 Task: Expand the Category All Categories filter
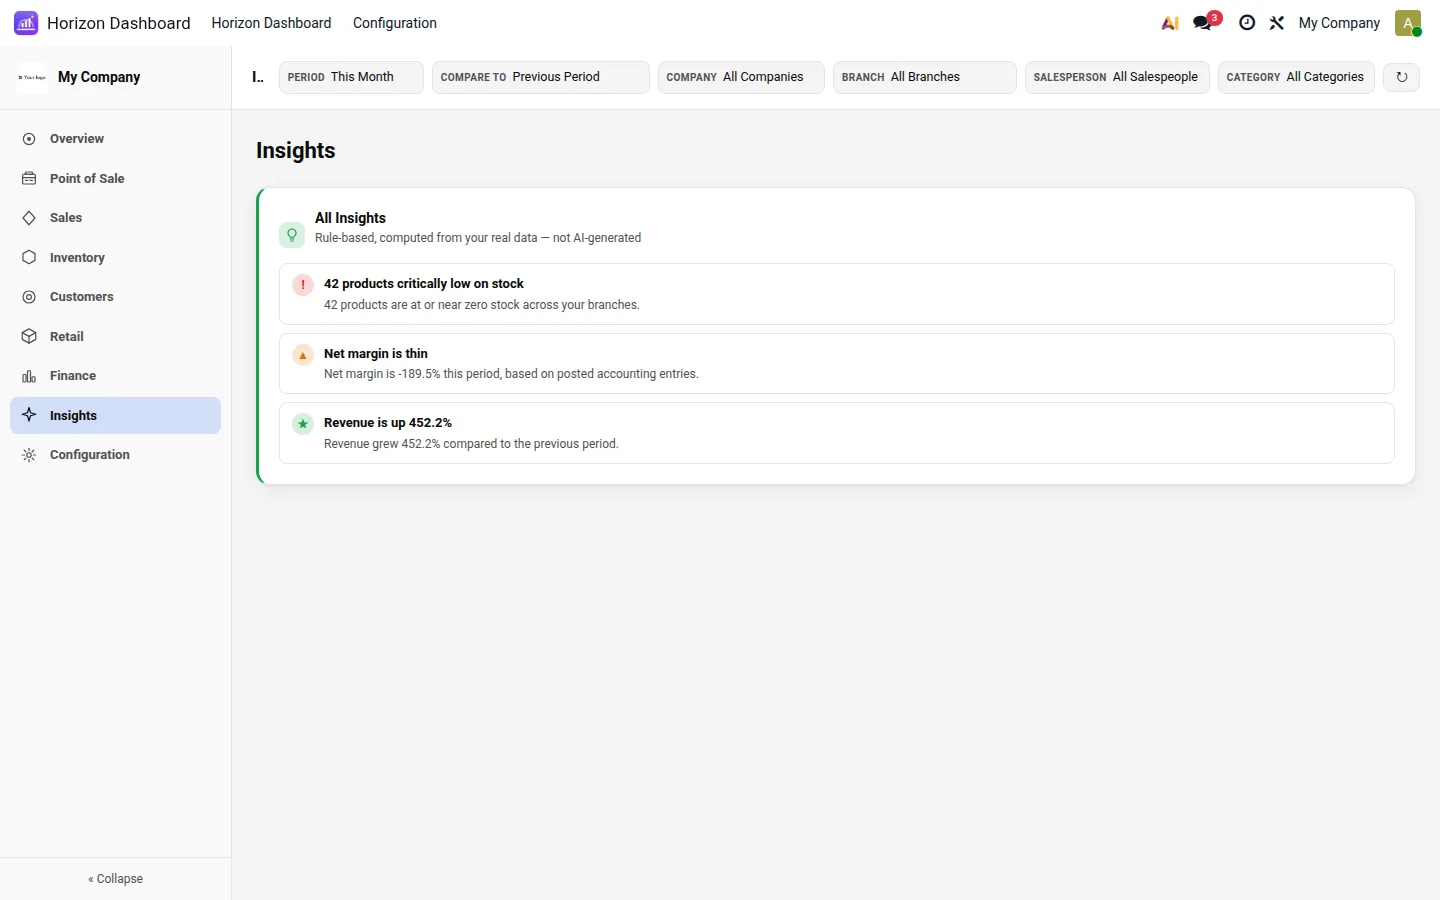(x=1296, y=77)
